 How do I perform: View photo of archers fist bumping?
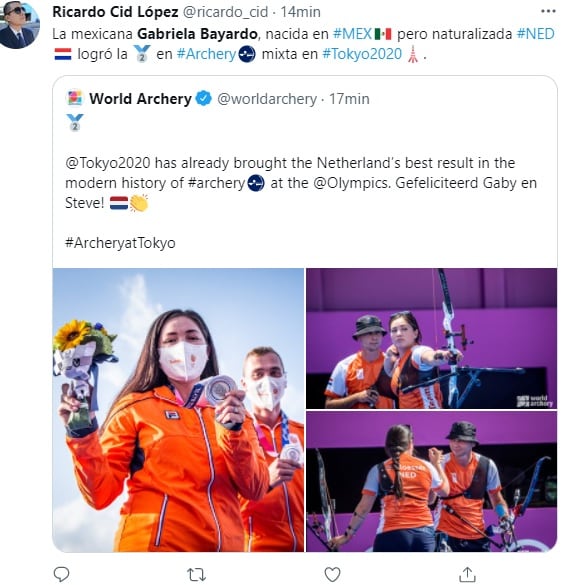click(432, 482)
